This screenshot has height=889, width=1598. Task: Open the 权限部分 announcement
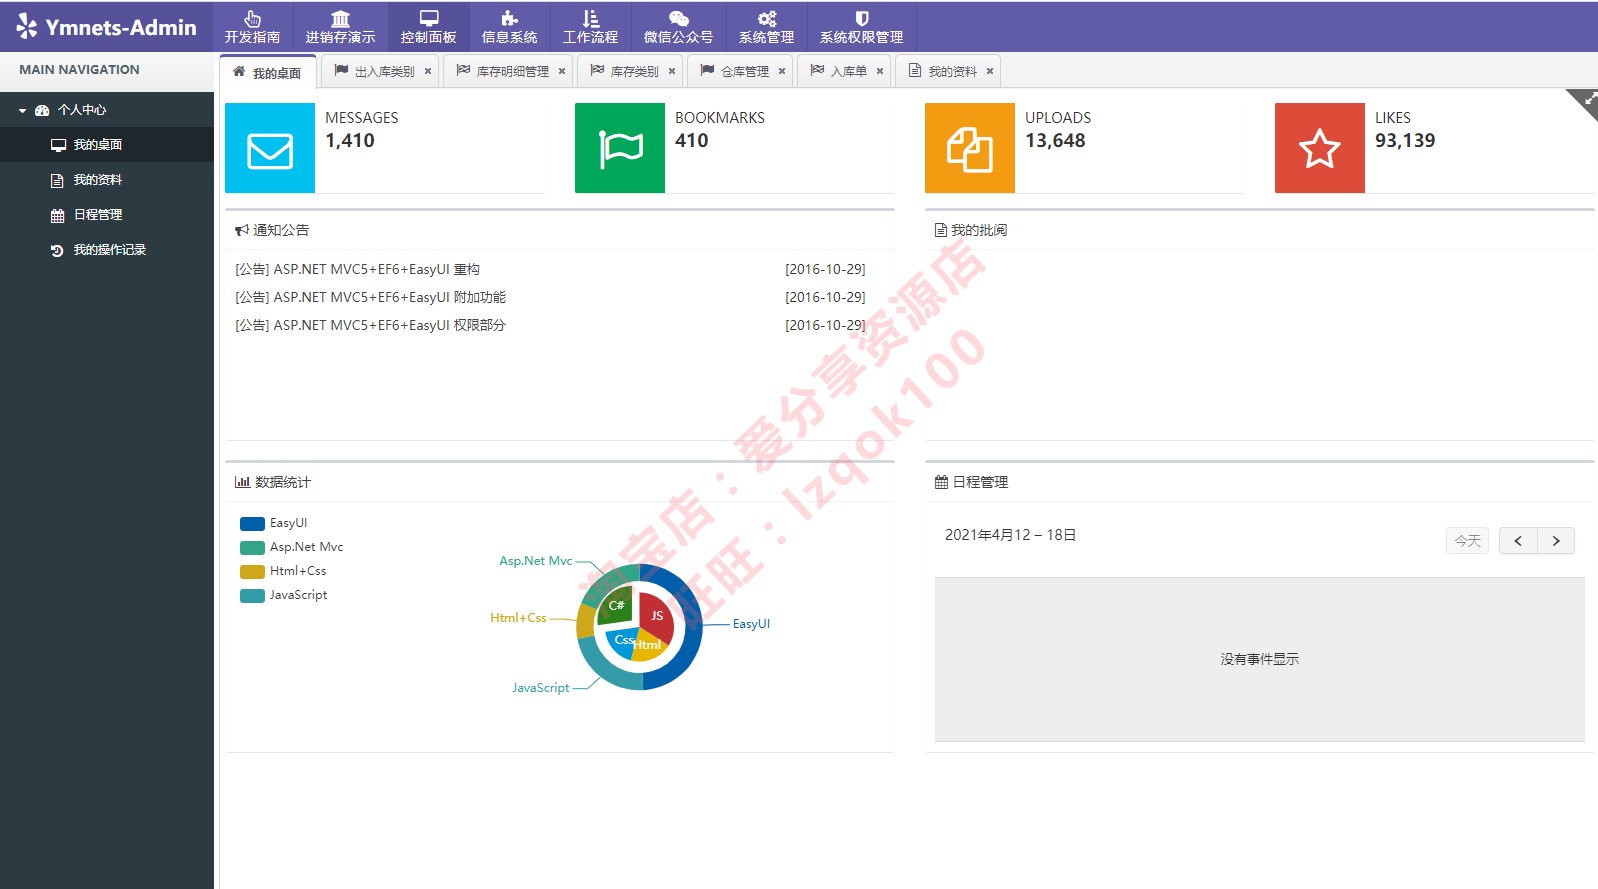[370, 325]
